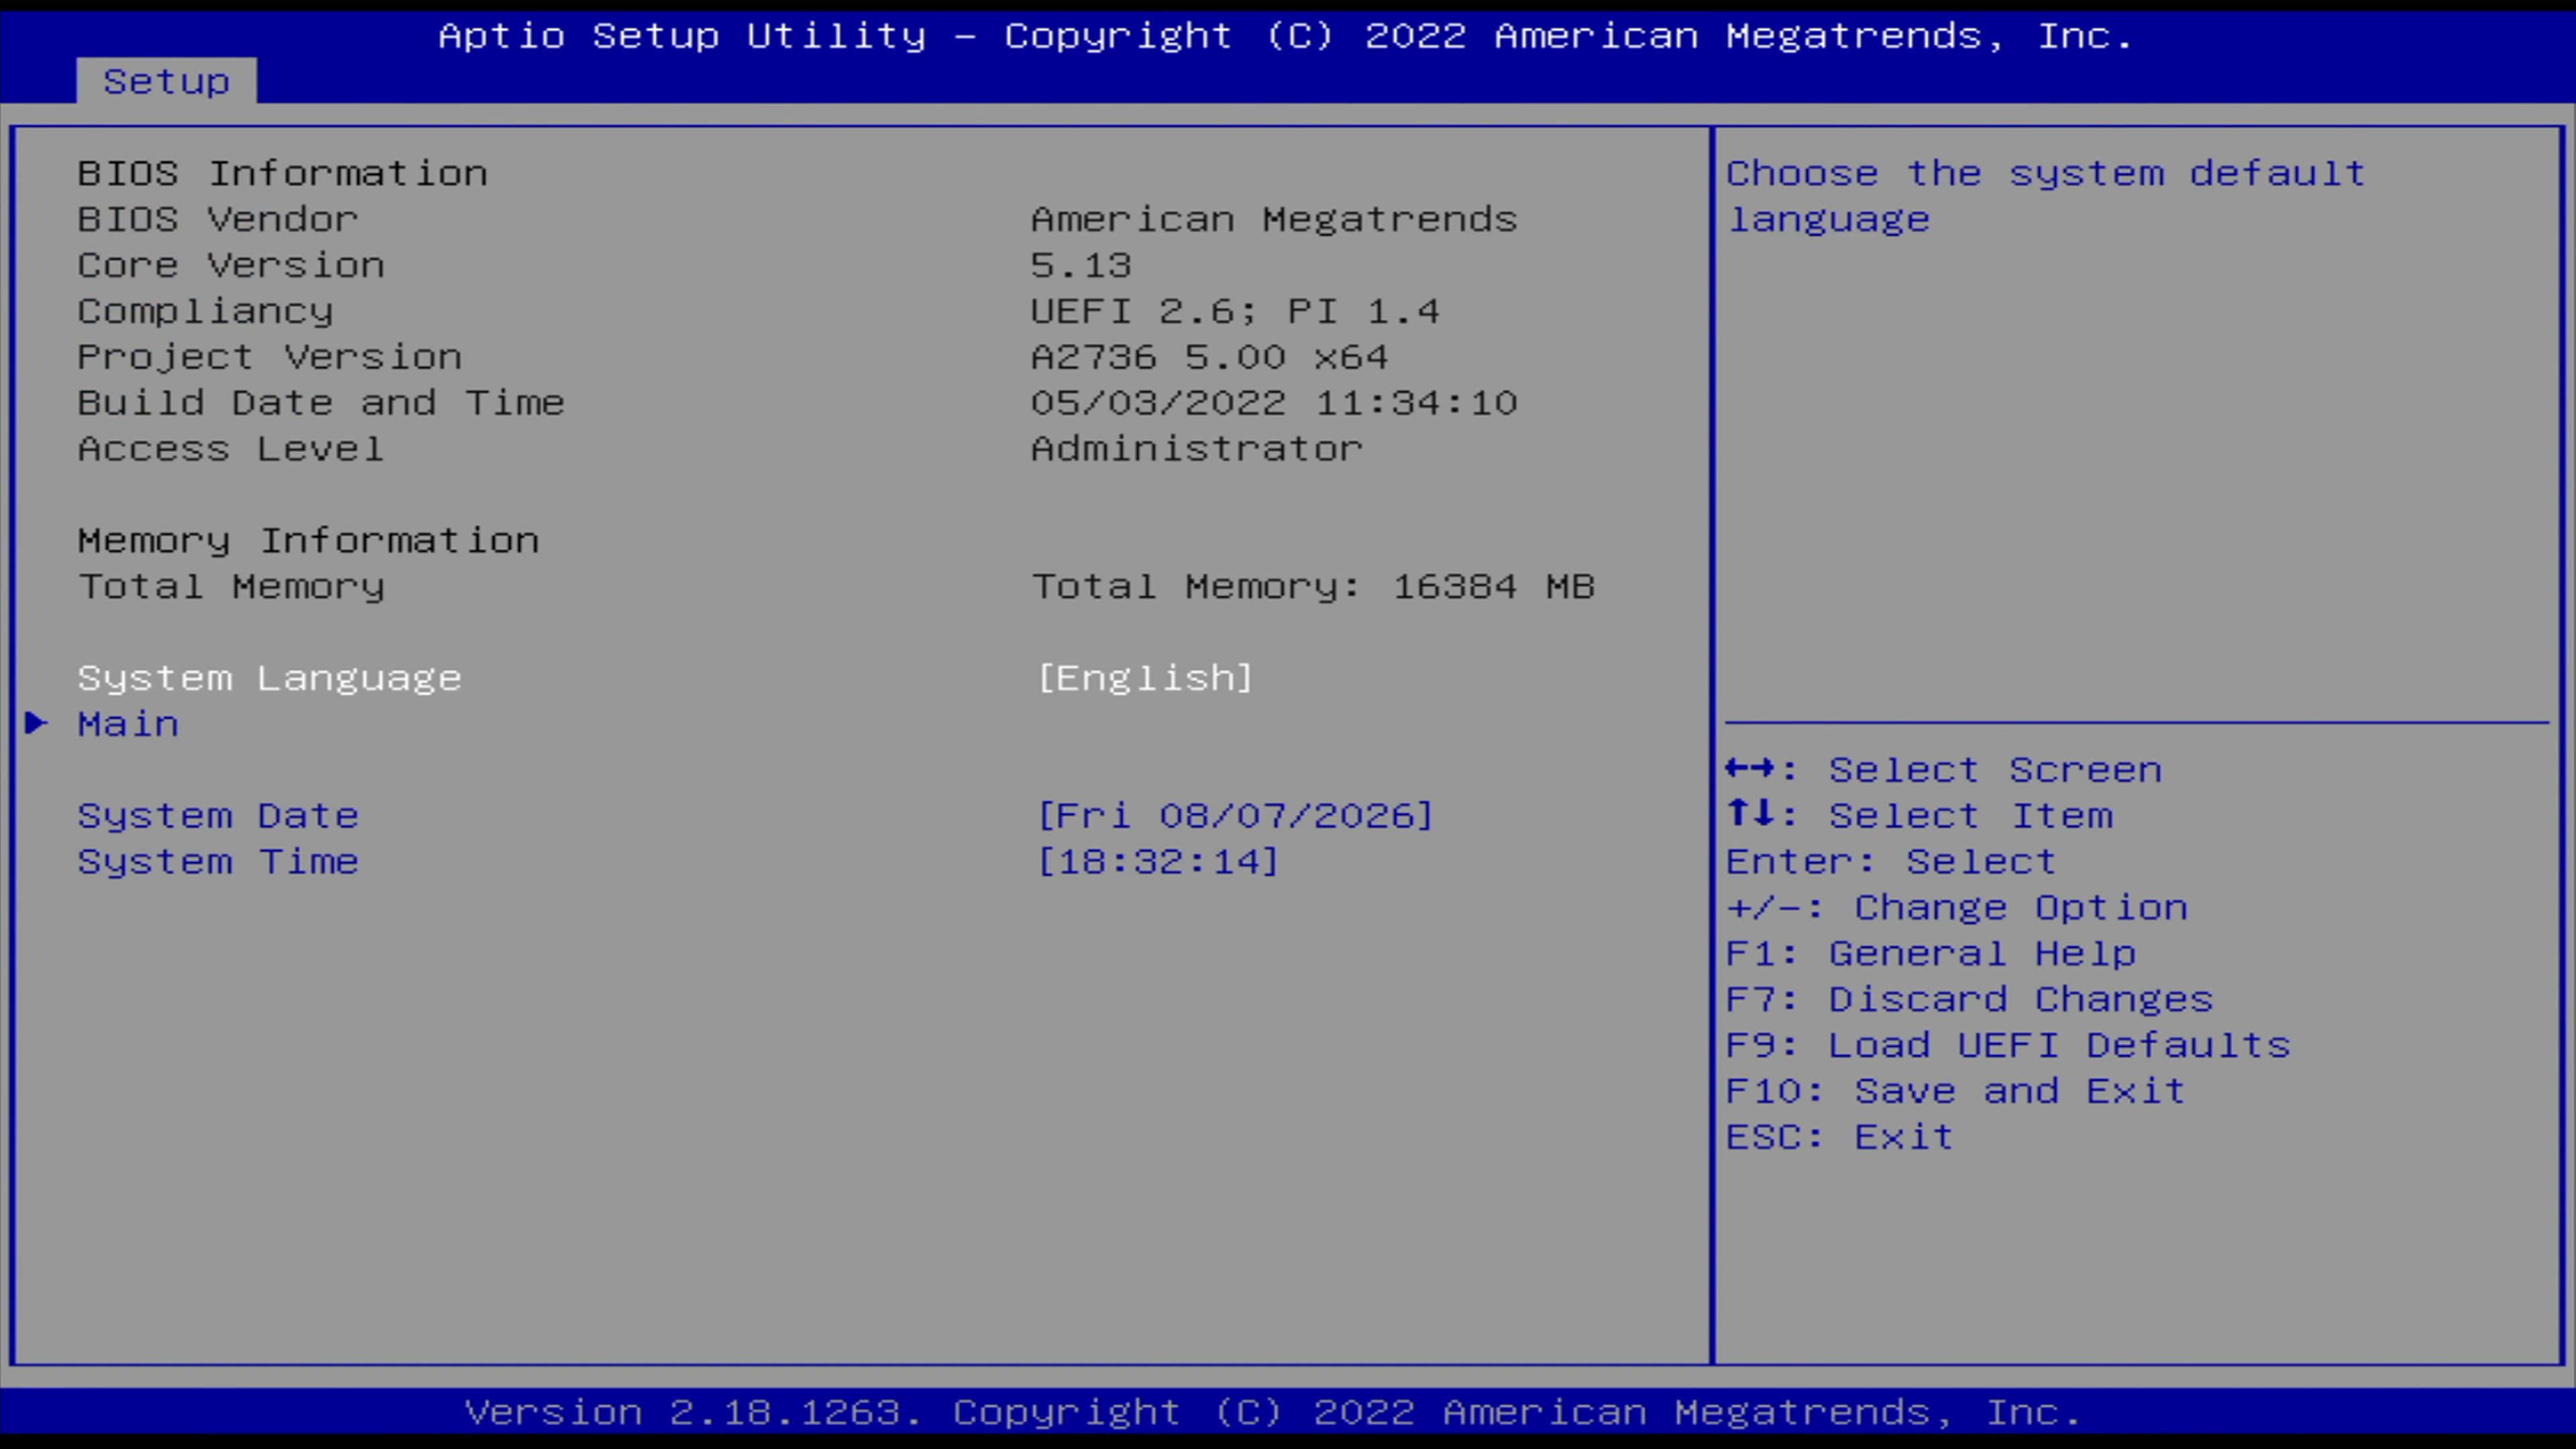Image resolution: width=2576 pixels, height=1449 pixels.
Task: Click the F10: Save and Exit hint
Action: pyautogui.click(x=1956, y=1092)
